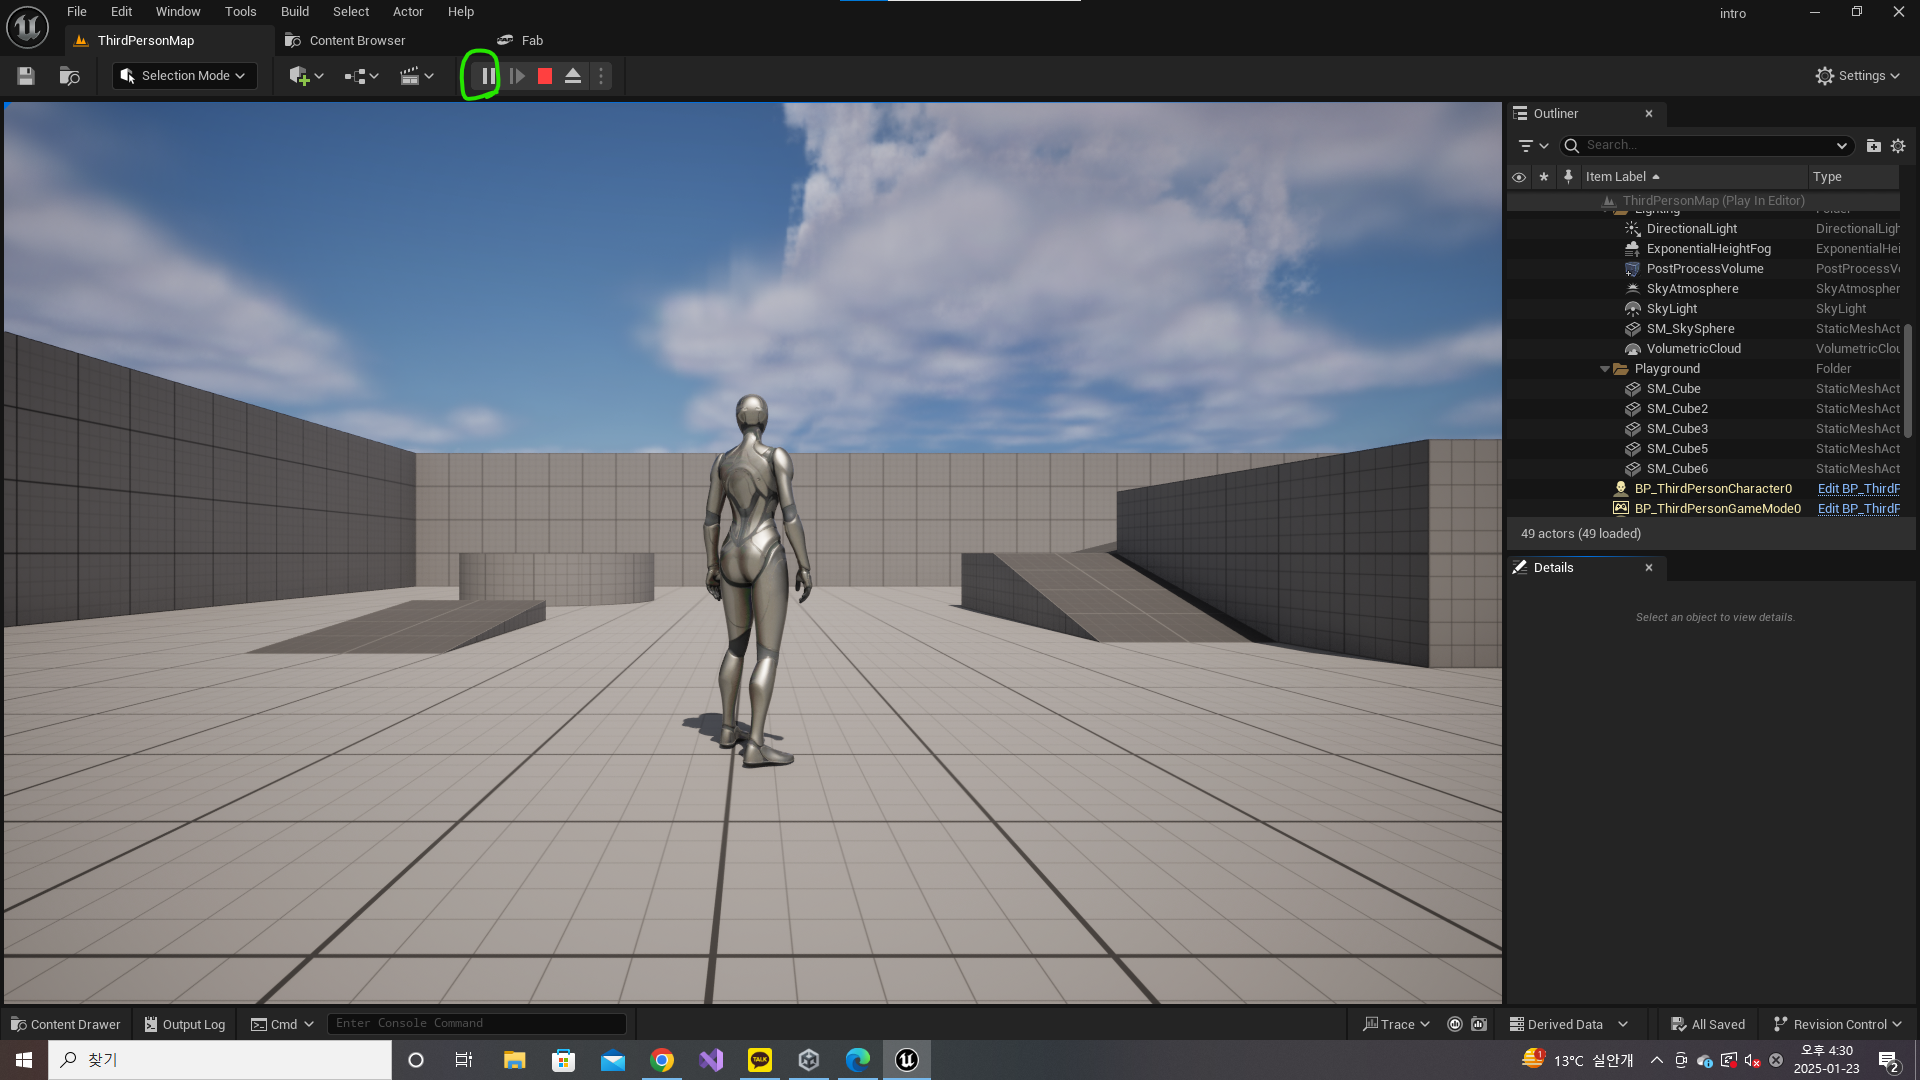Click the Enter Console Command field

[x=476, y=1023]
